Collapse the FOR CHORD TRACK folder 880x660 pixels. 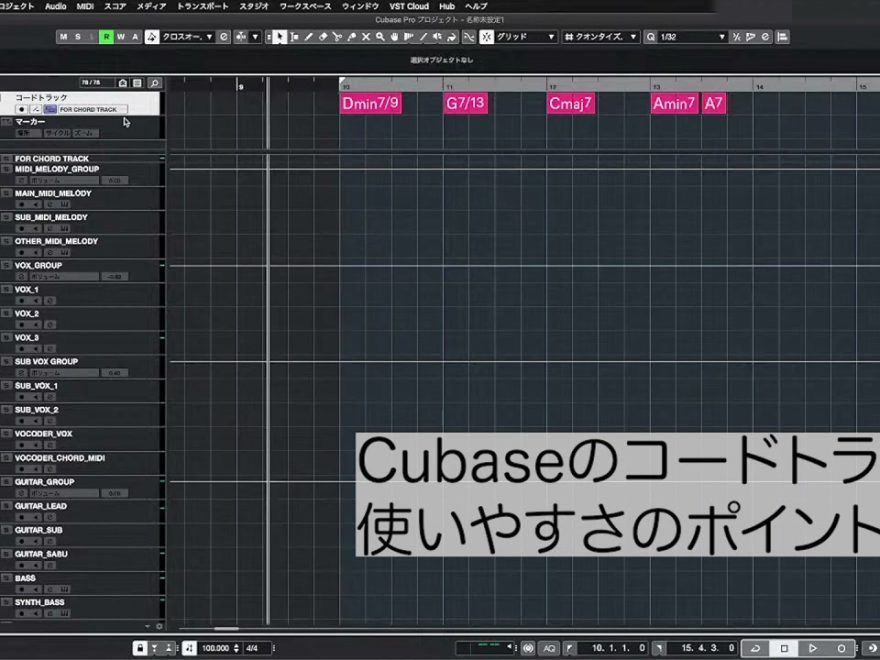point(7,159)
